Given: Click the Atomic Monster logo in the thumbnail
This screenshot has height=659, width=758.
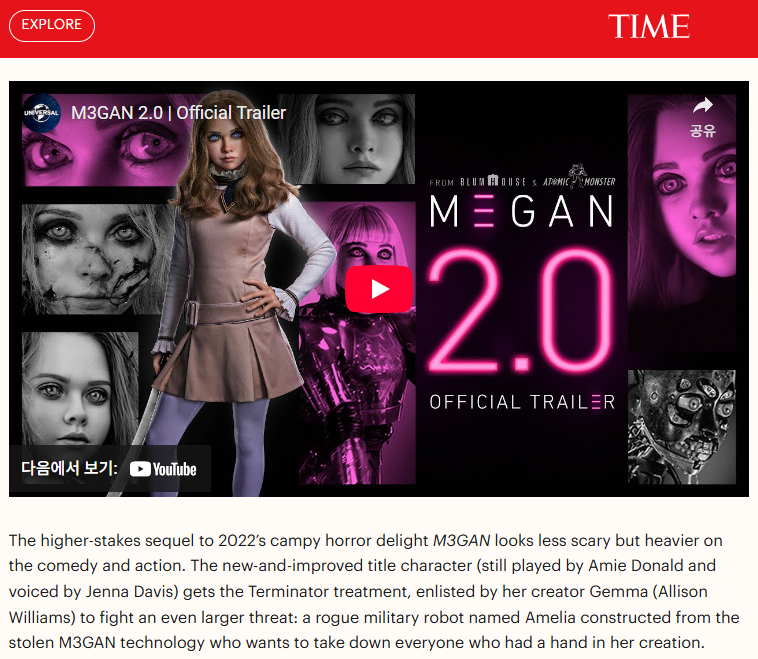Looking at the screenshot, I should pyautogui.click(x=579, y=177).
